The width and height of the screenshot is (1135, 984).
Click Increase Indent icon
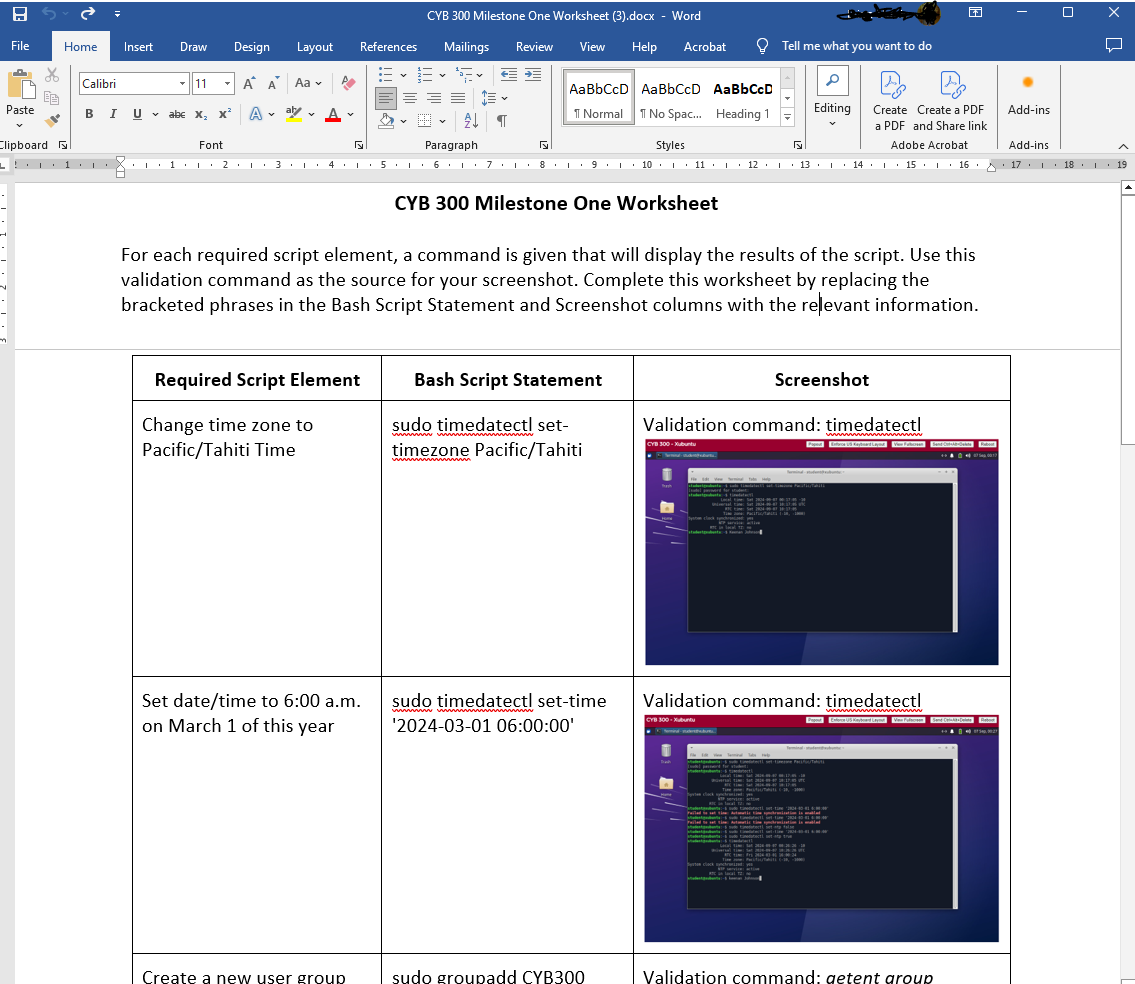(x=533, y=75)
